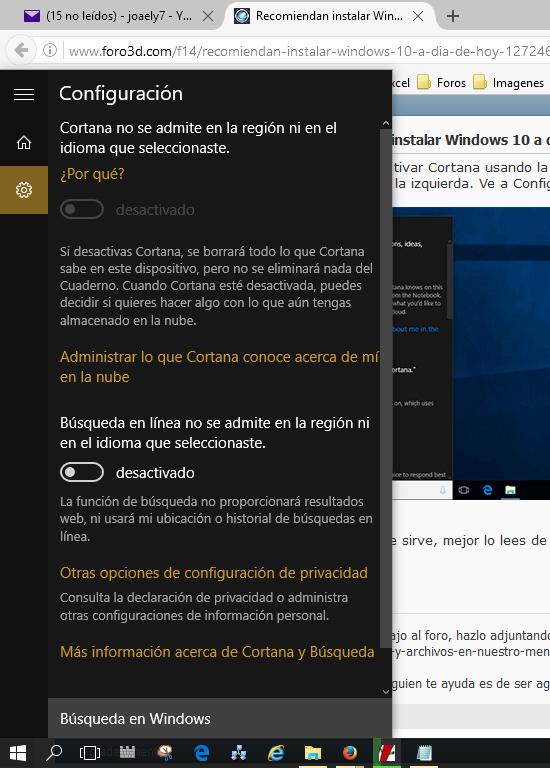The height and width of the screenshot is (768, 550).
Task: Open the network computers icon on the taskbar
Action: click(x=239, y=753)
